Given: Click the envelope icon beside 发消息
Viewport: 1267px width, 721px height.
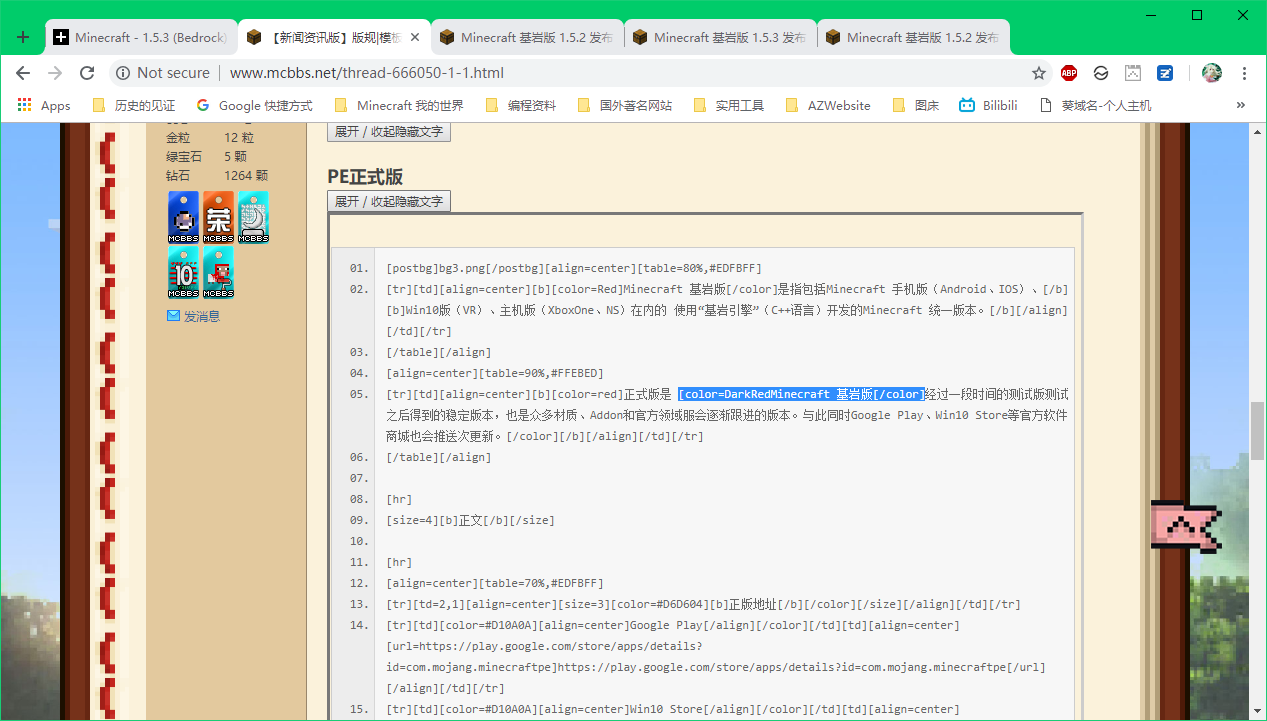Looking at the screenshot, I should coord(174,316).
